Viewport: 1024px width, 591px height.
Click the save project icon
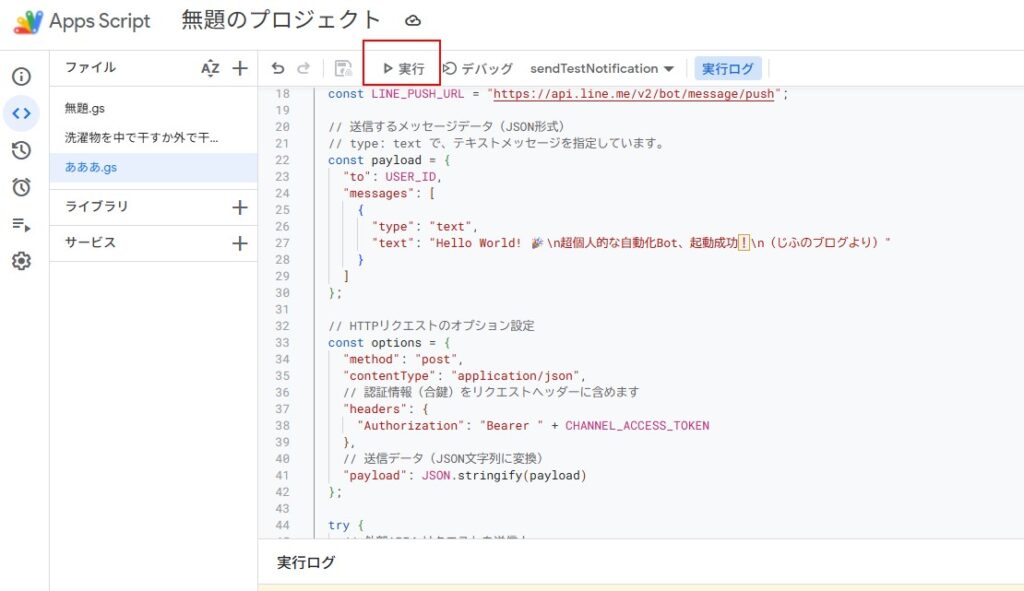343,68
